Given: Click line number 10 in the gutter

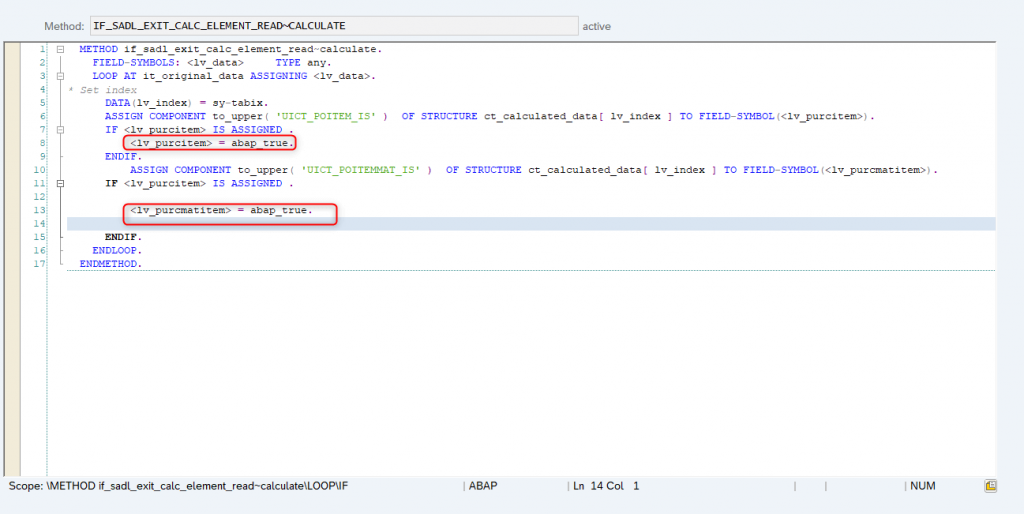Looking at the screenshot, I should [x=40, y=170].
